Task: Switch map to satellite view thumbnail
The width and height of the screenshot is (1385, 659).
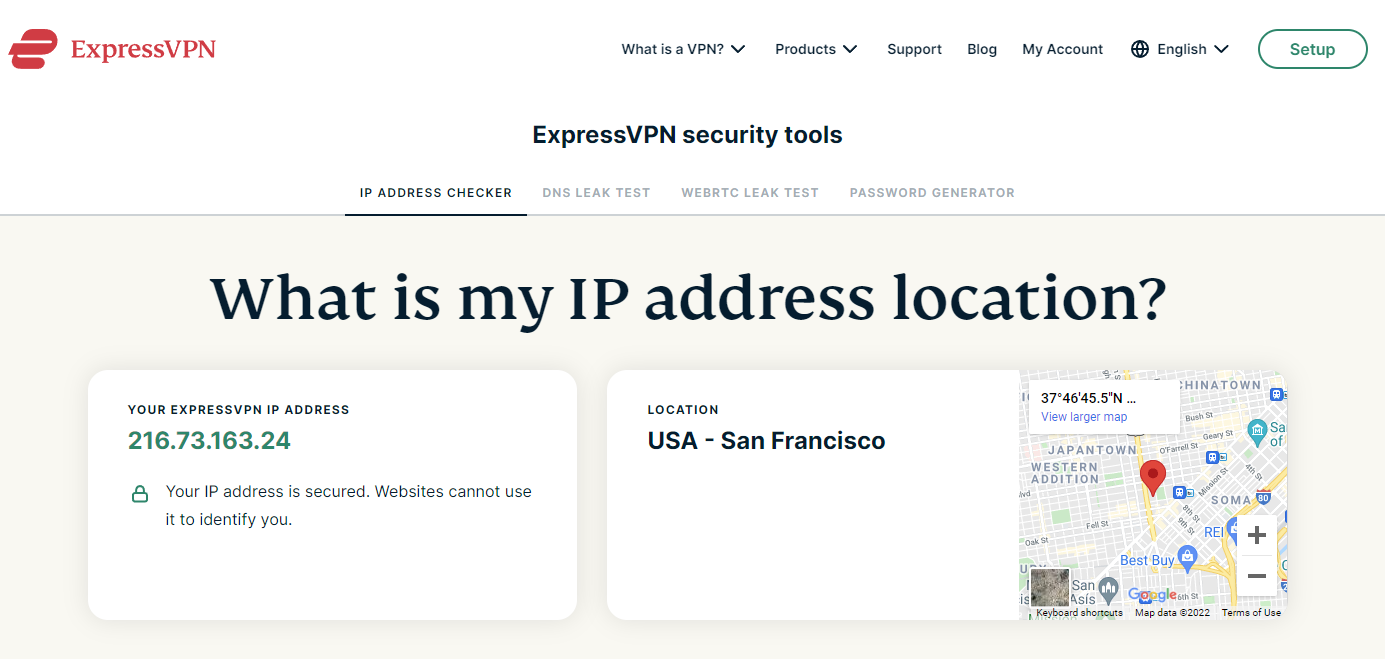Action: click(1050, 588)
